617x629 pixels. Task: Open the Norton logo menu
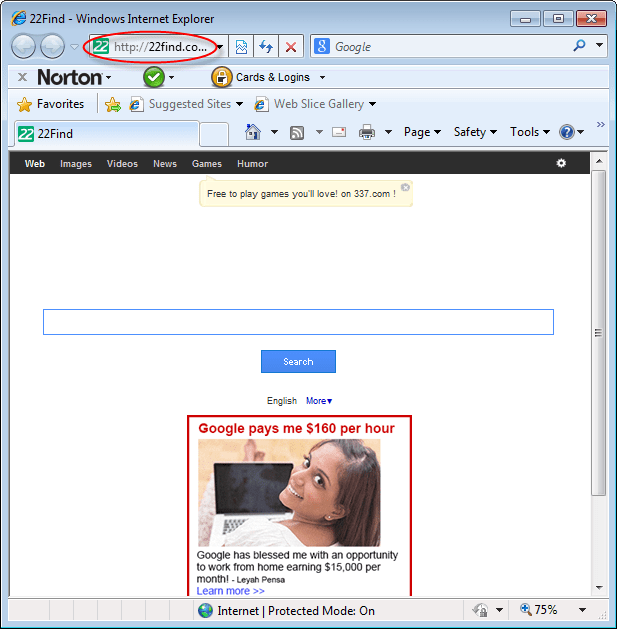click(74, 77)
